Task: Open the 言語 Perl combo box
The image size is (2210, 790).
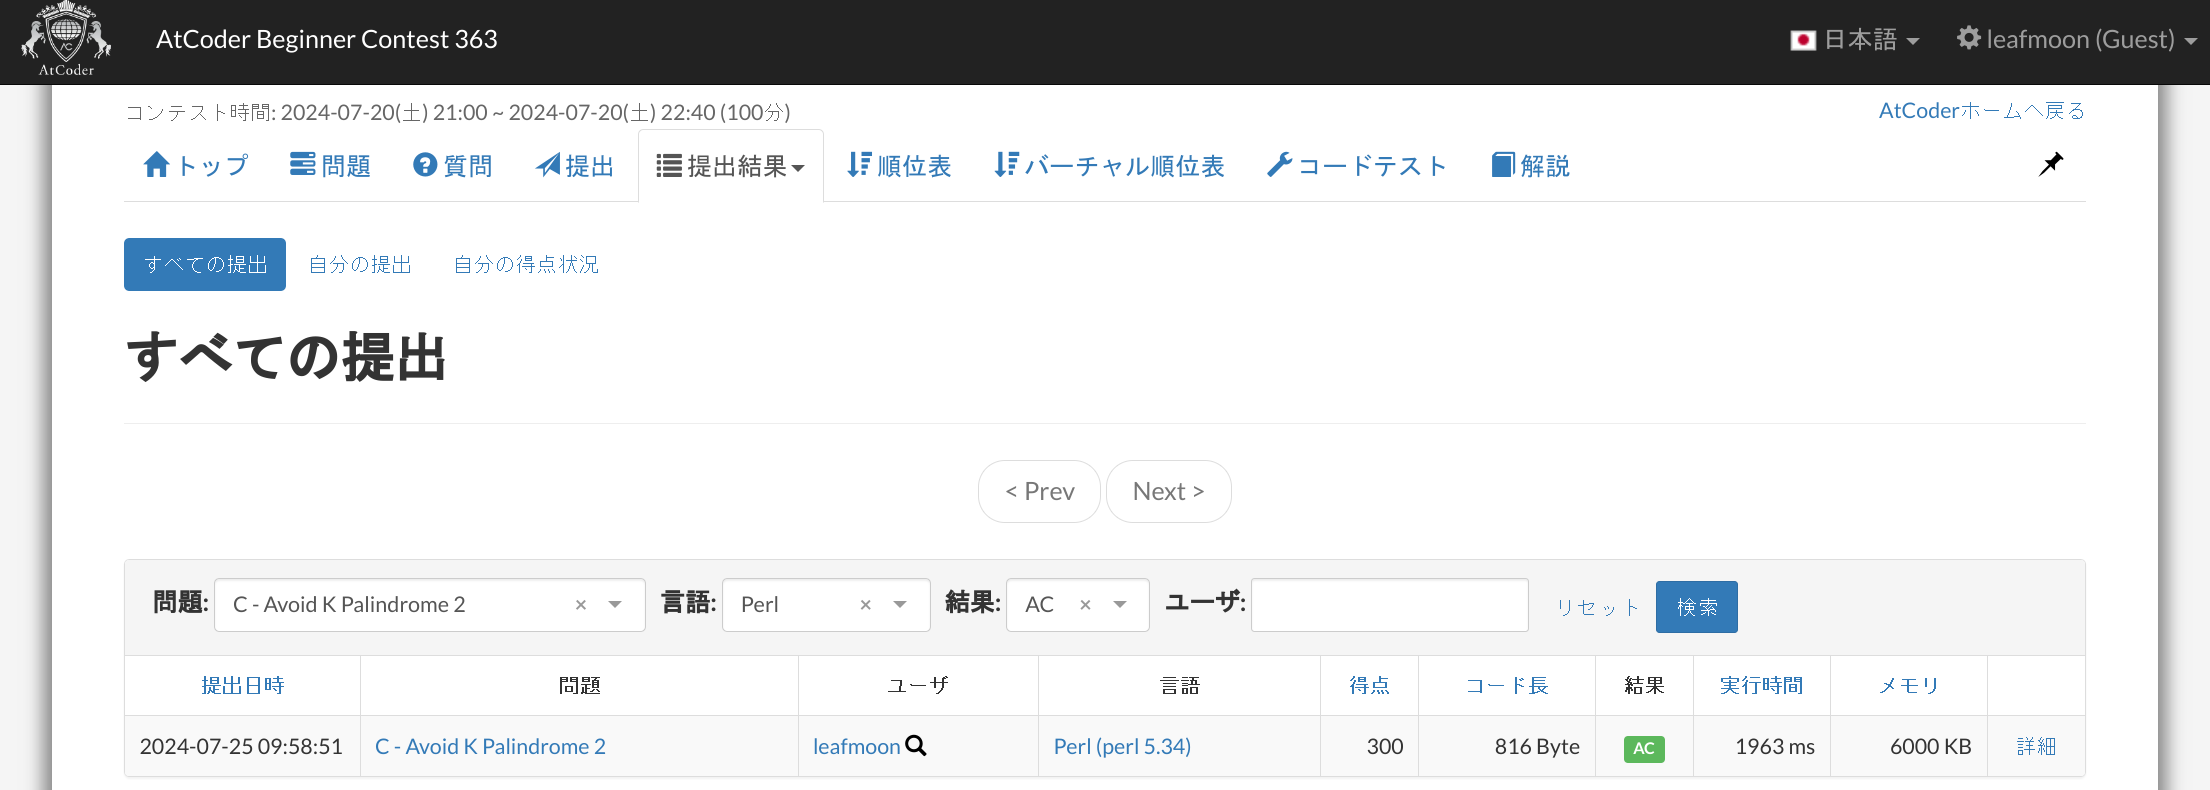Action: coord(826,605)
